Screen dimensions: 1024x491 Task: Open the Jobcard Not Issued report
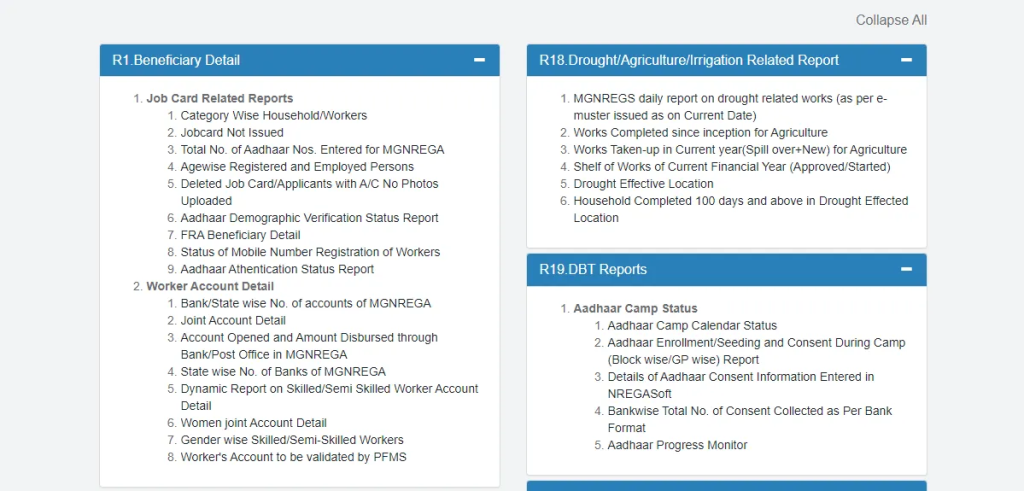point(232,133)
